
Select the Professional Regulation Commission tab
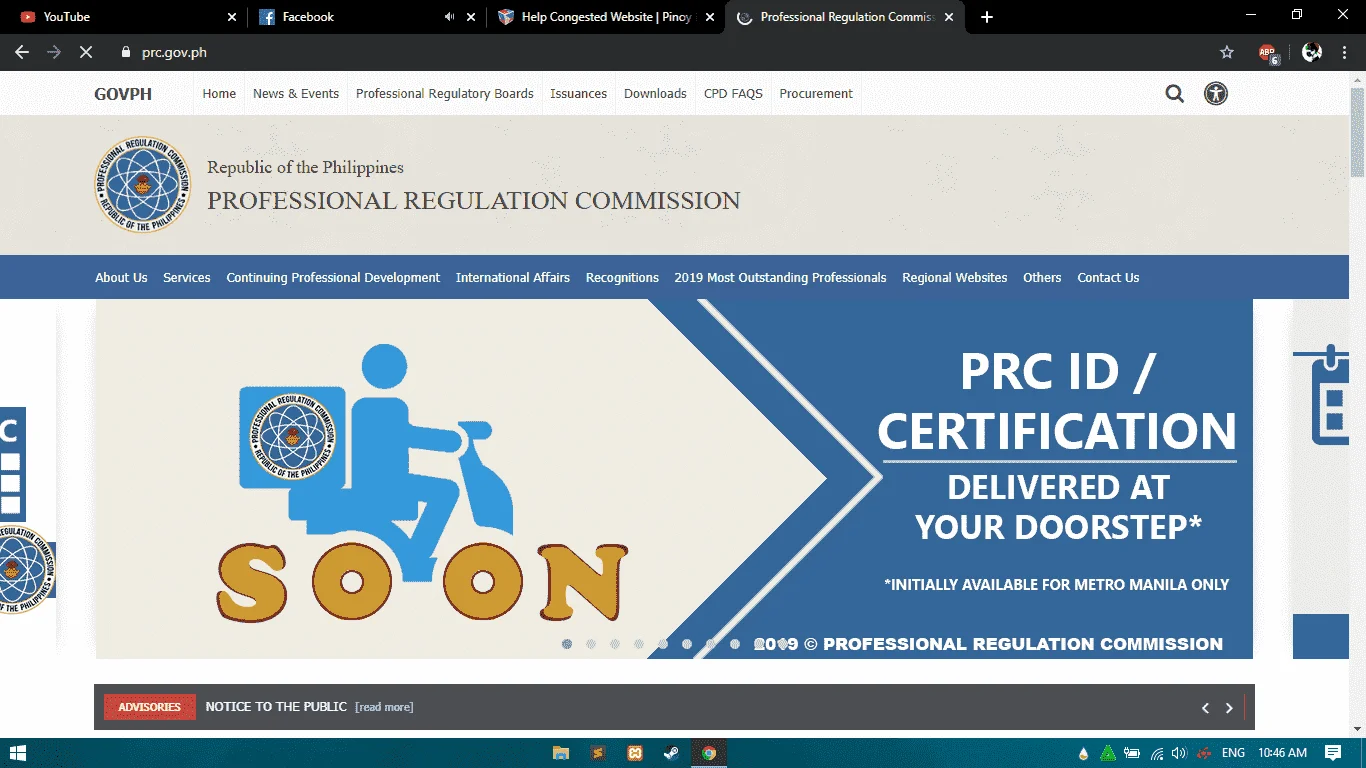846,17
